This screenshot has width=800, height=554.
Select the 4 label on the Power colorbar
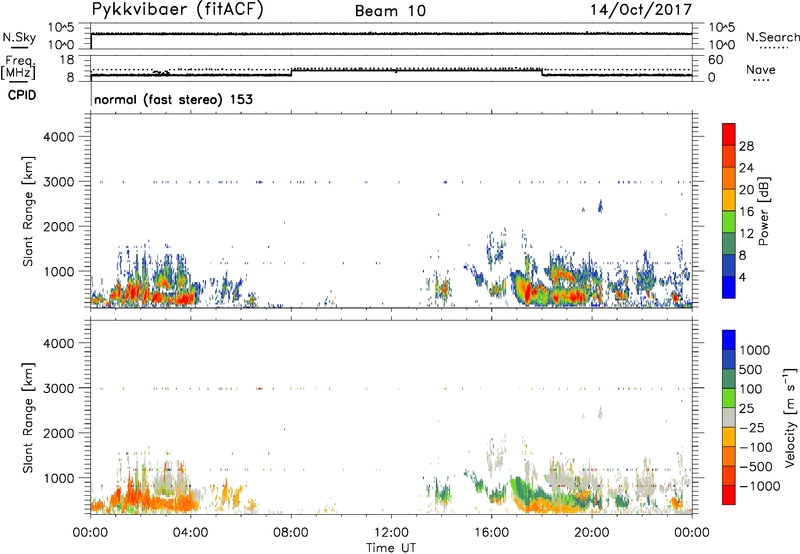pos(742,277)
